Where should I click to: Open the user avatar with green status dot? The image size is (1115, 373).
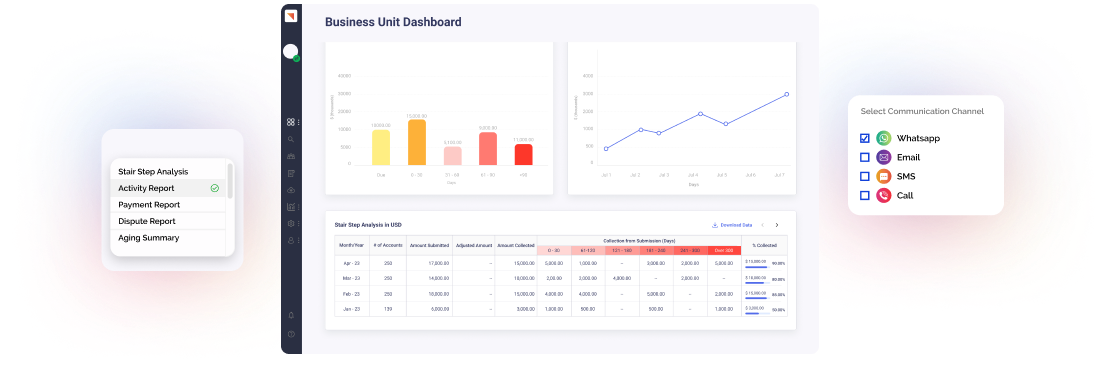[x=291, y=52]
